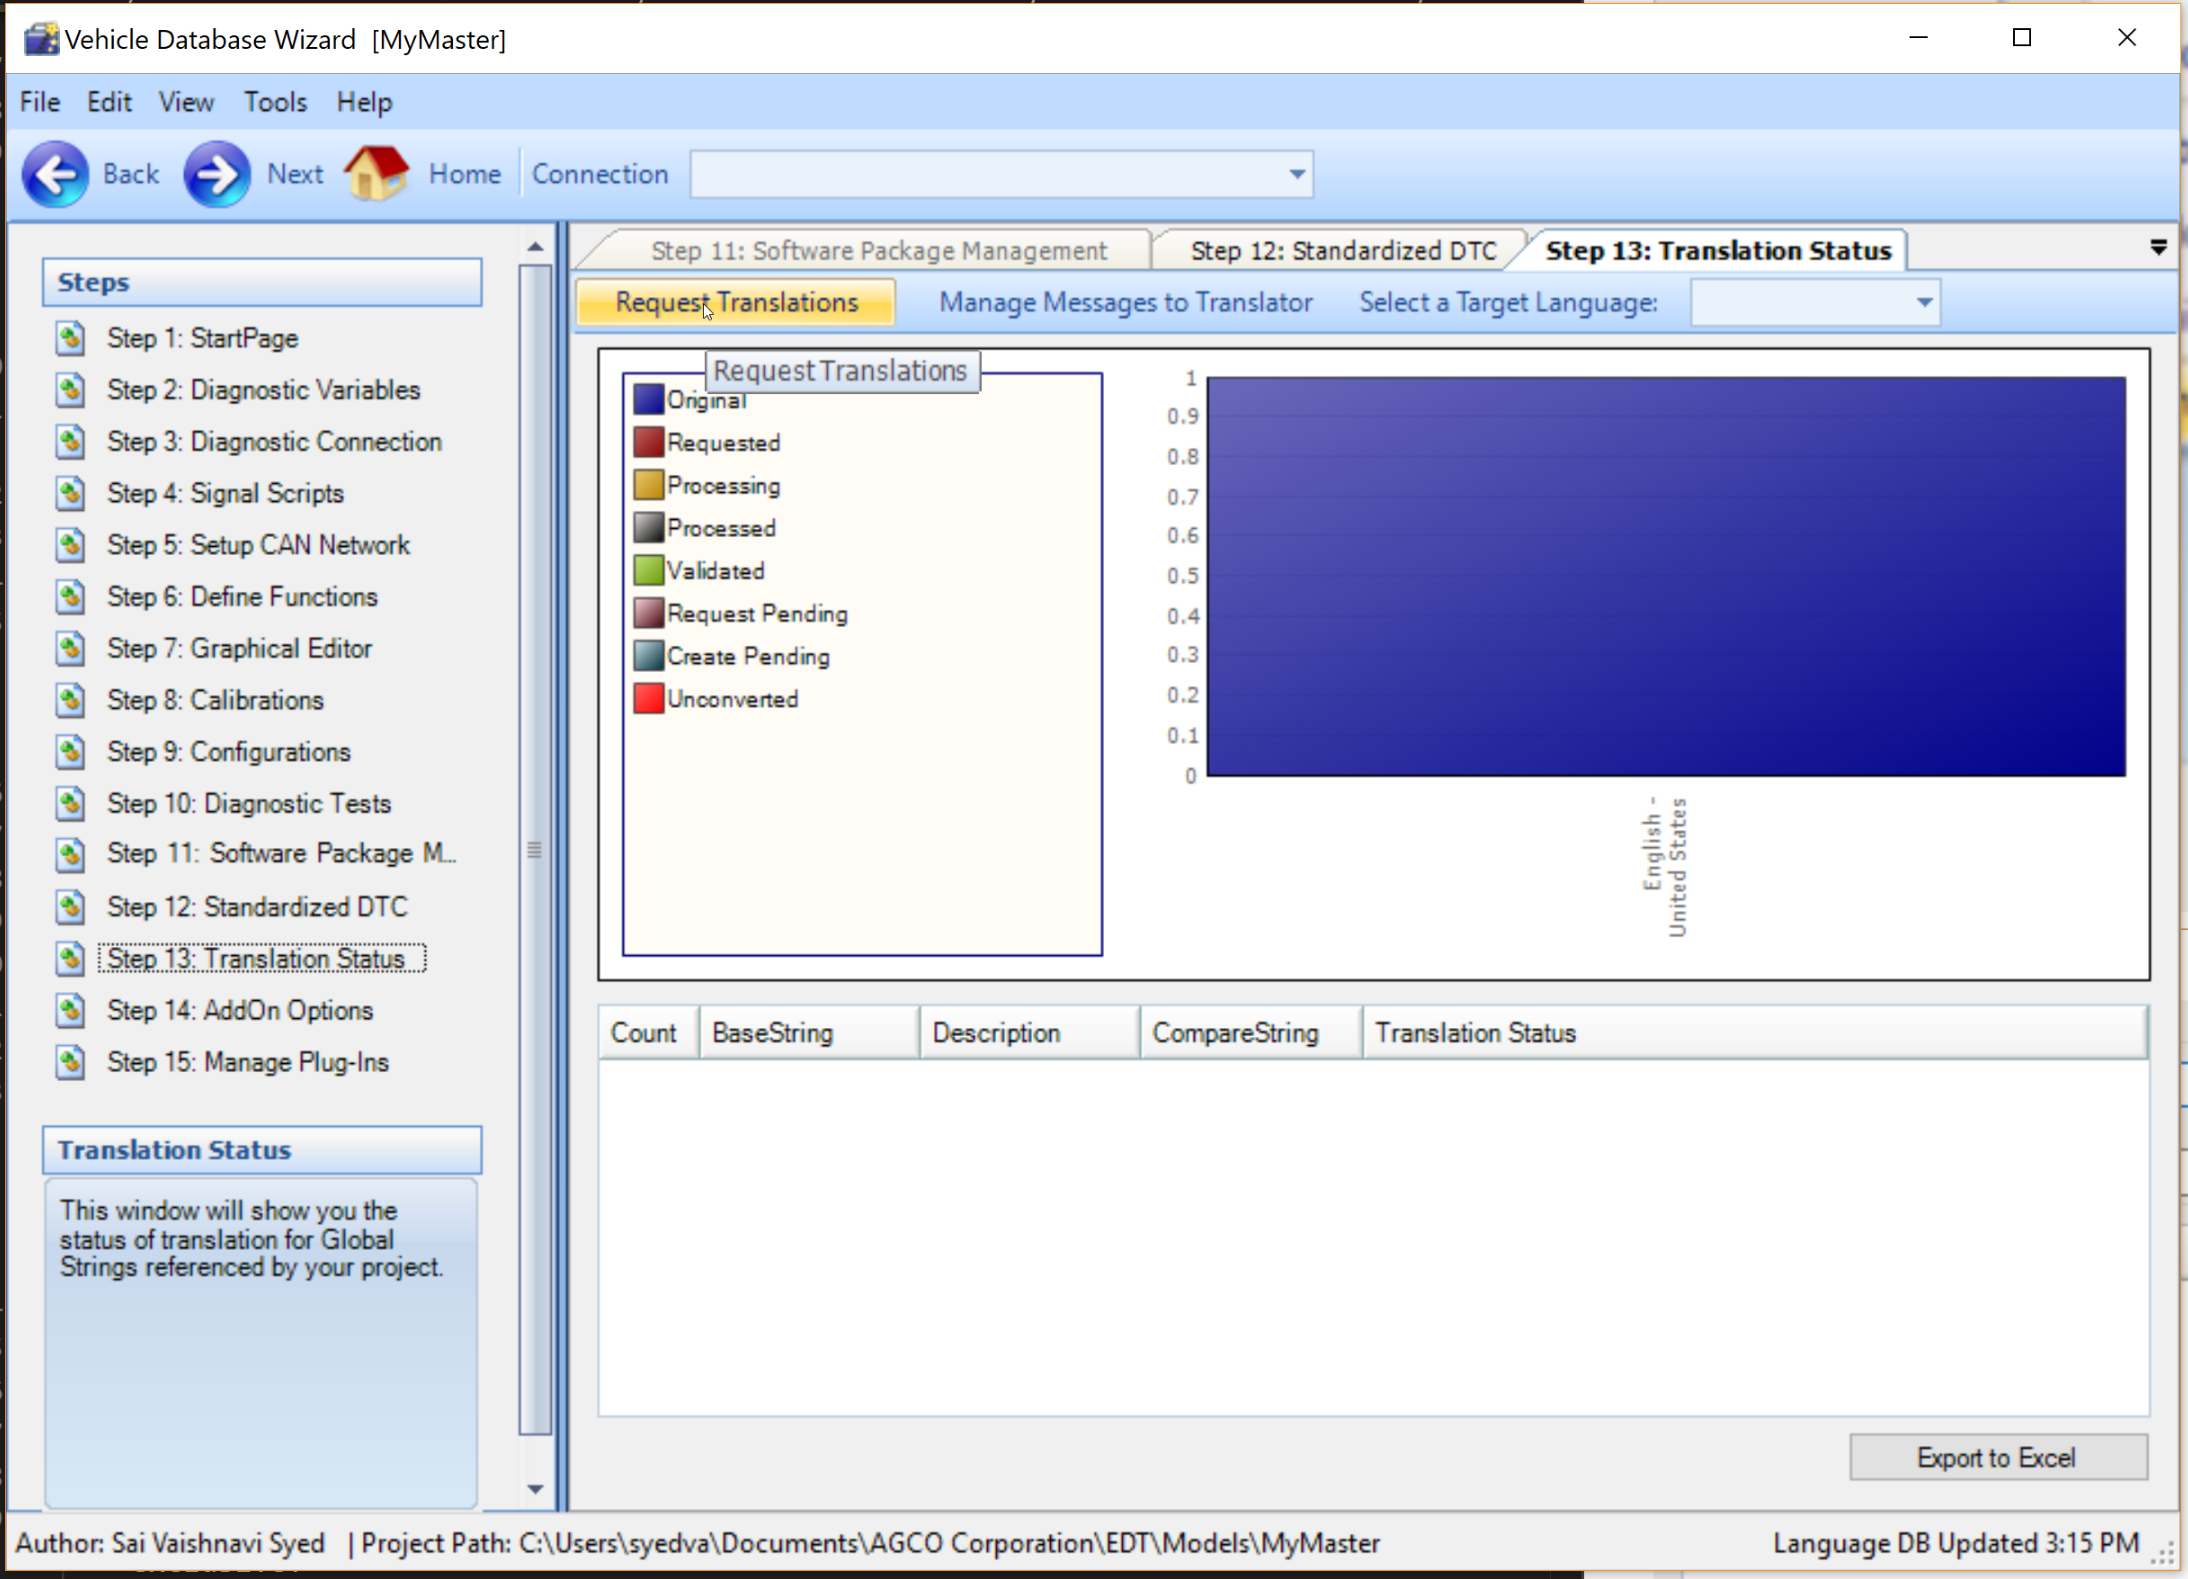Click the Translation Status panel header
This screenshot has width=2188, height=1579.
tap(262, 1150)
